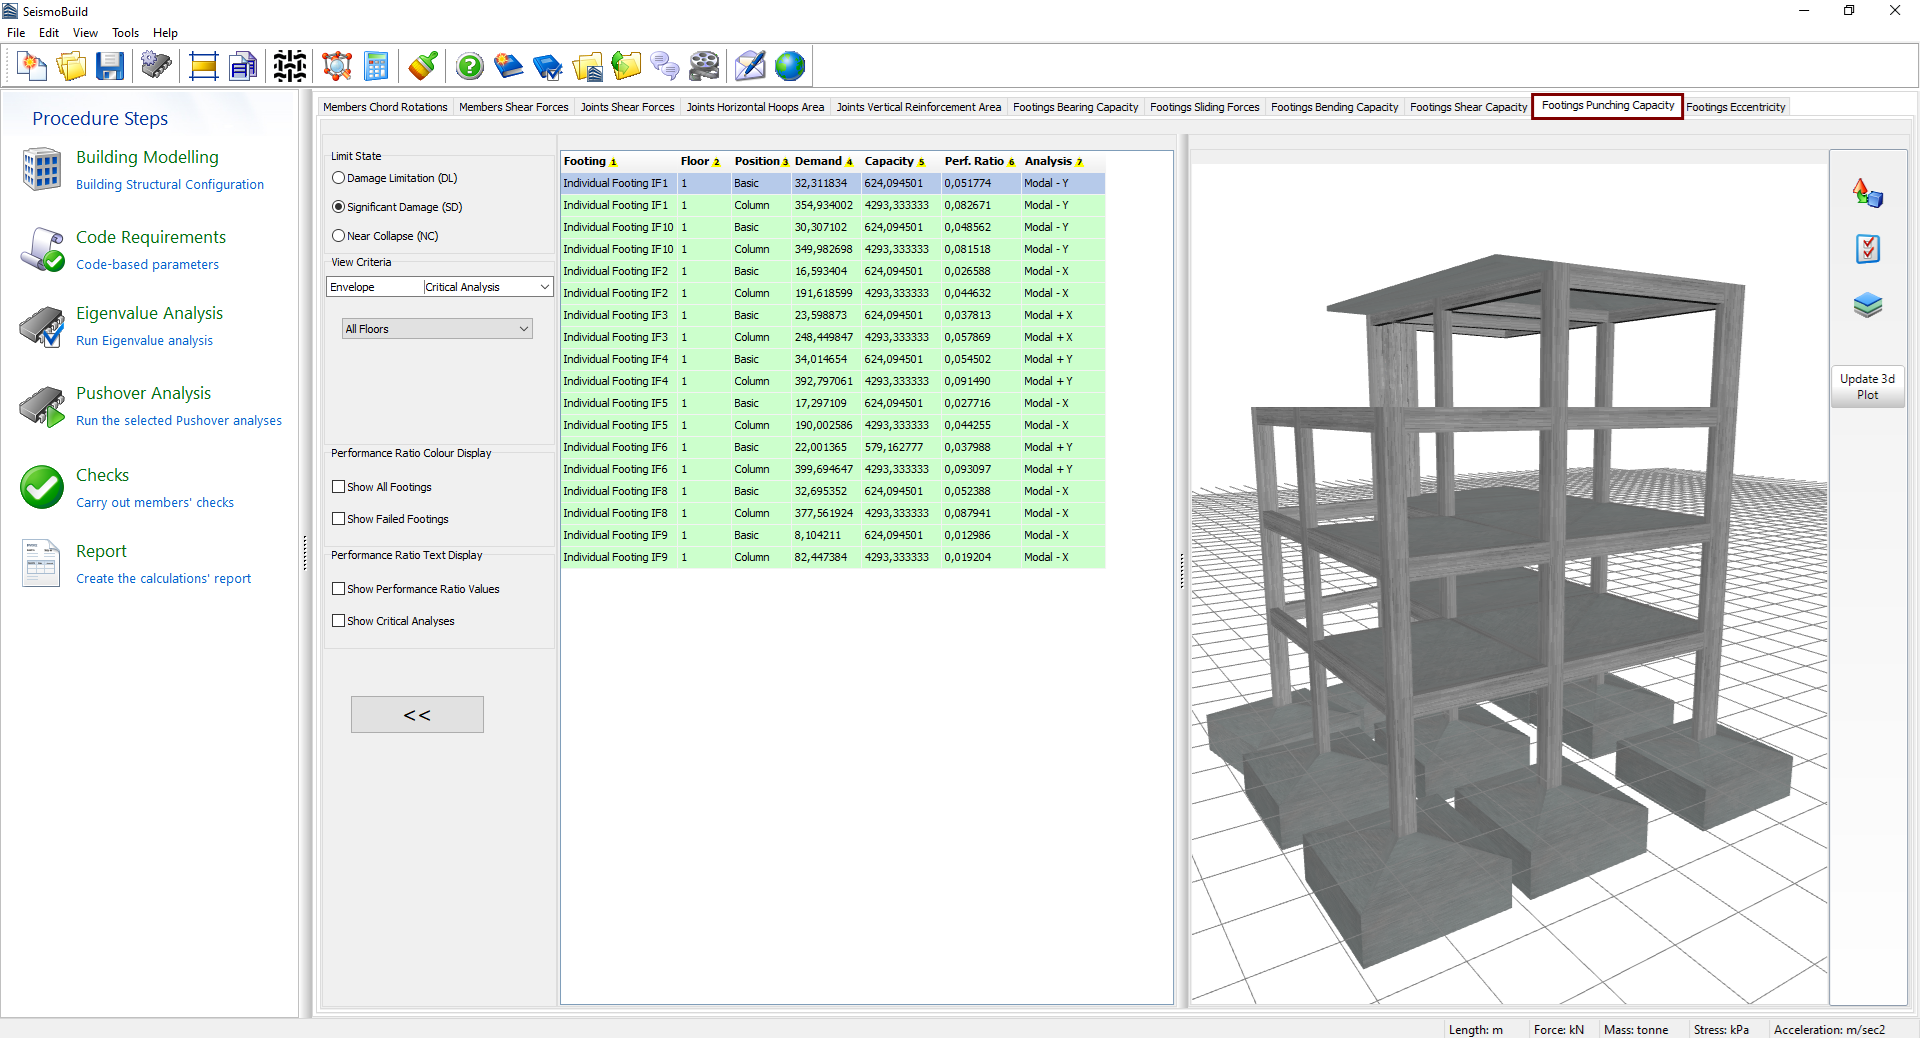
Task: Click the paintbrush icon in toolbar
Action: [x=422, y=67]
